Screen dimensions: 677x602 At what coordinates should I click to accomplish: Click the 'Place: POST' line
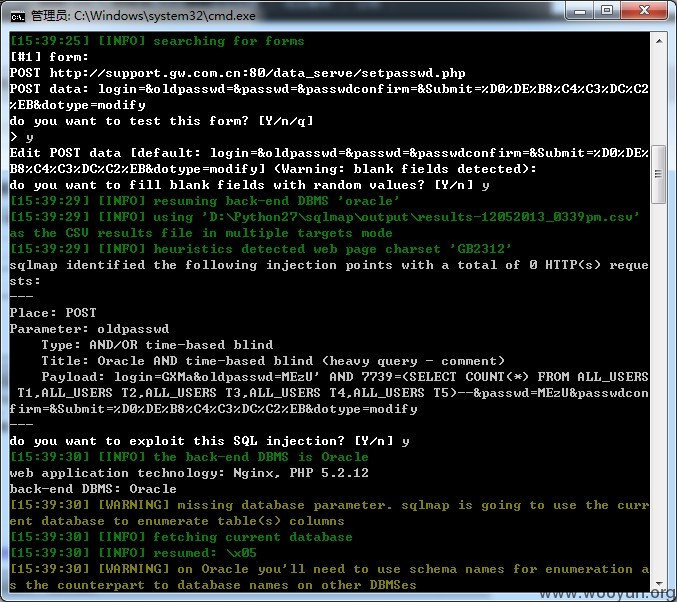pyautogui.click(x=53, y=313)
